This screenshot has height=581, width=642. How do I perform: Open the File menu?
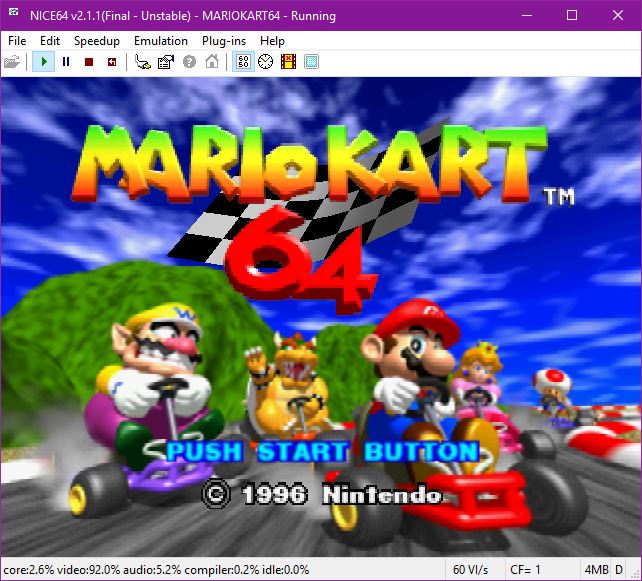coord(17,41)
